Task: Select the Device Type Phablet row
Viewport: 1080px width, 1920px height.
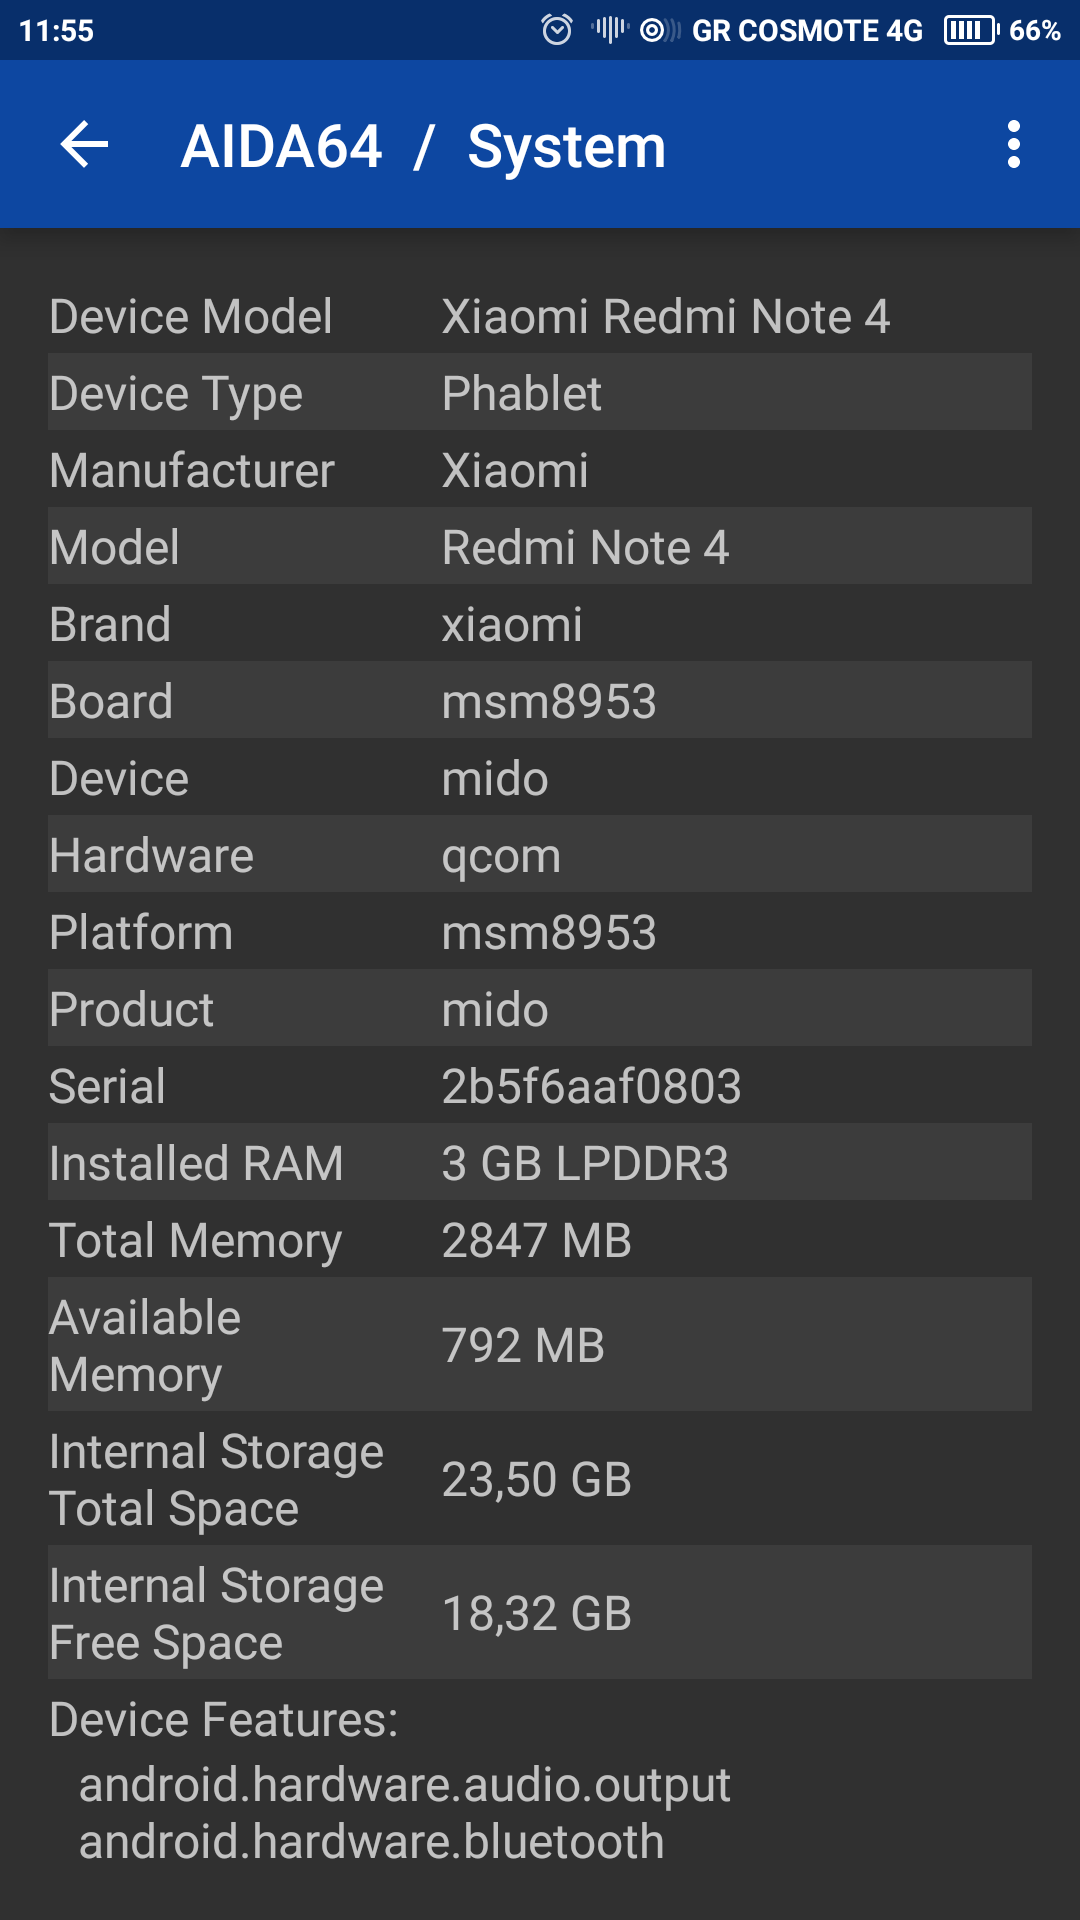Action: [x=540, y=393]
